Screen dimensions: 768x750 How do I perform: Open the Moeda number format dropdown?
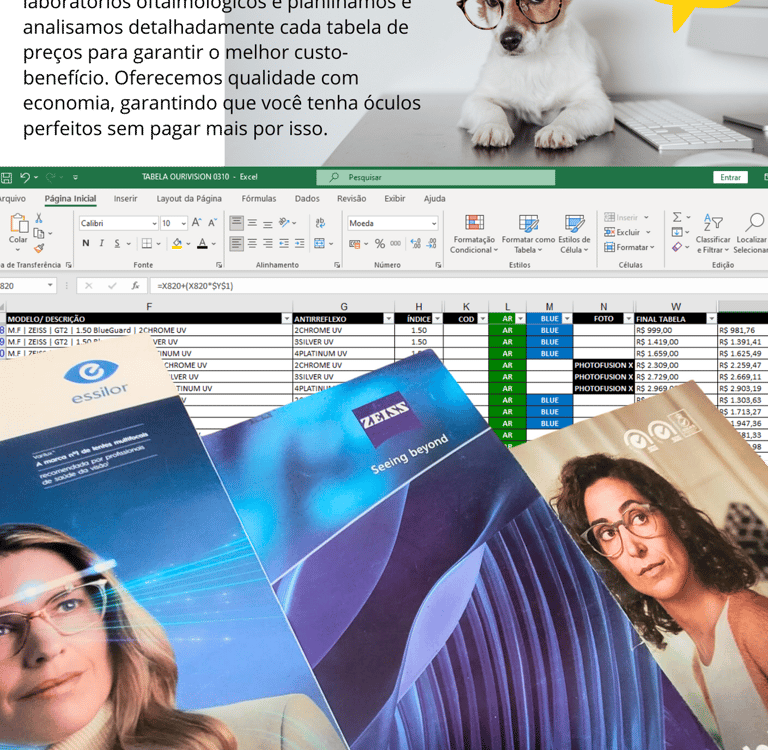click(434, 223)
